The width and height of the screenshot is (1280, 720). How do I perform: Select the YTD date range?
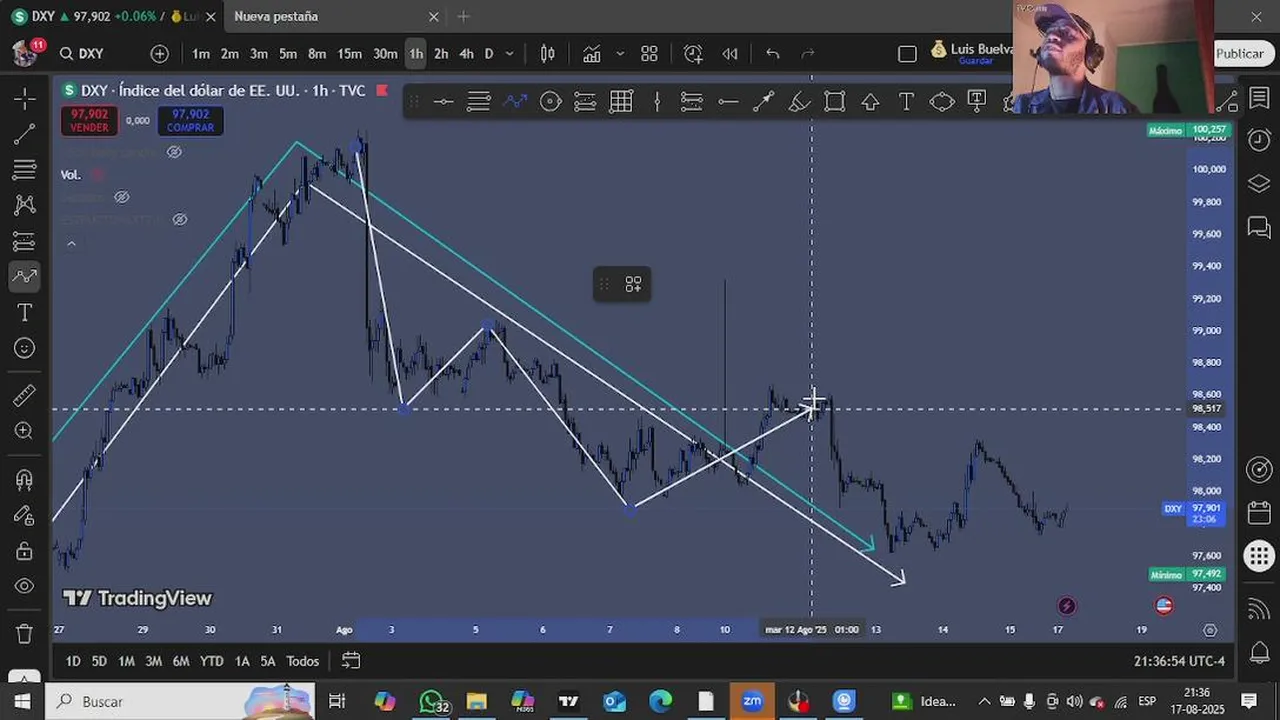(211, 661)
